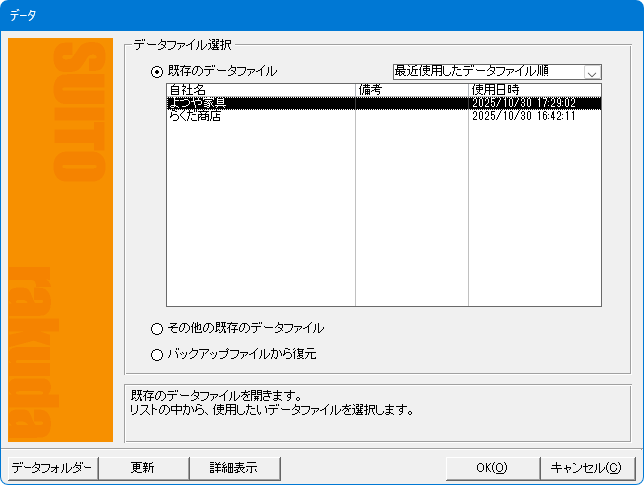Screen dimensions: 644x485
Task: Click the データ window title bar
Action: 320,16
